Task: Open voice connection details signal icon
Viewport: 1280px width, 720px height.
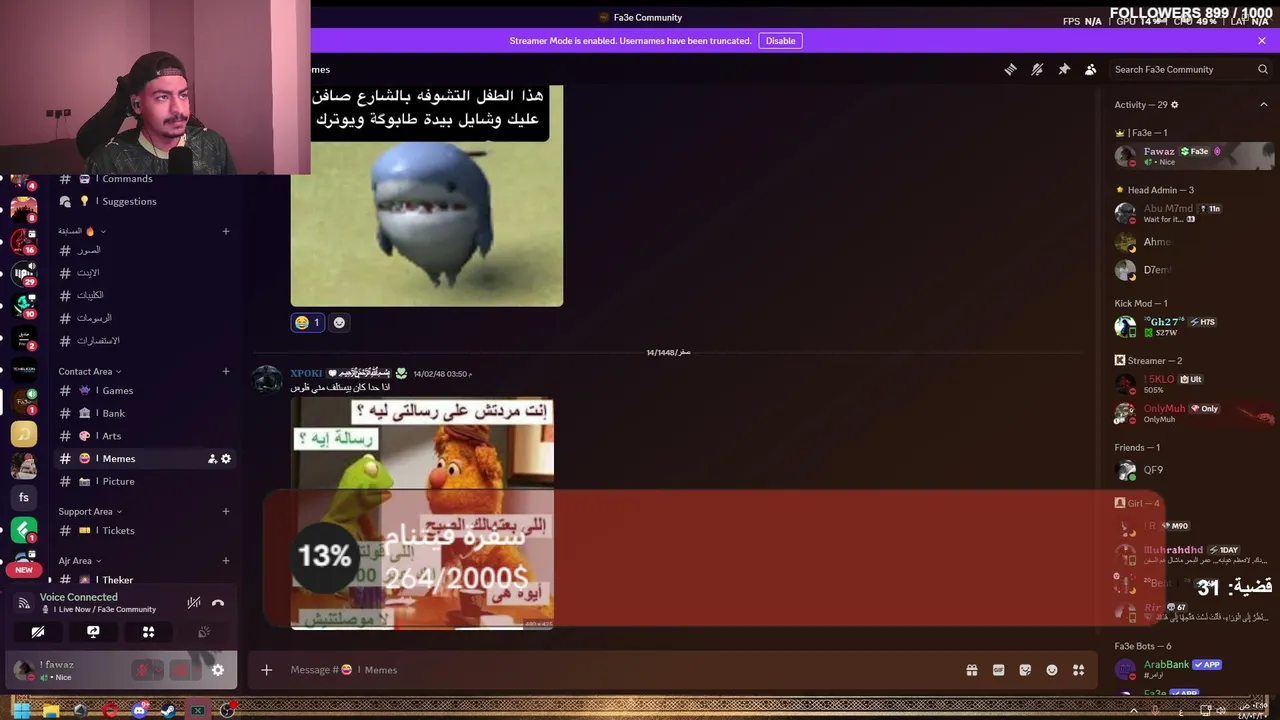Action: [24, 603]
